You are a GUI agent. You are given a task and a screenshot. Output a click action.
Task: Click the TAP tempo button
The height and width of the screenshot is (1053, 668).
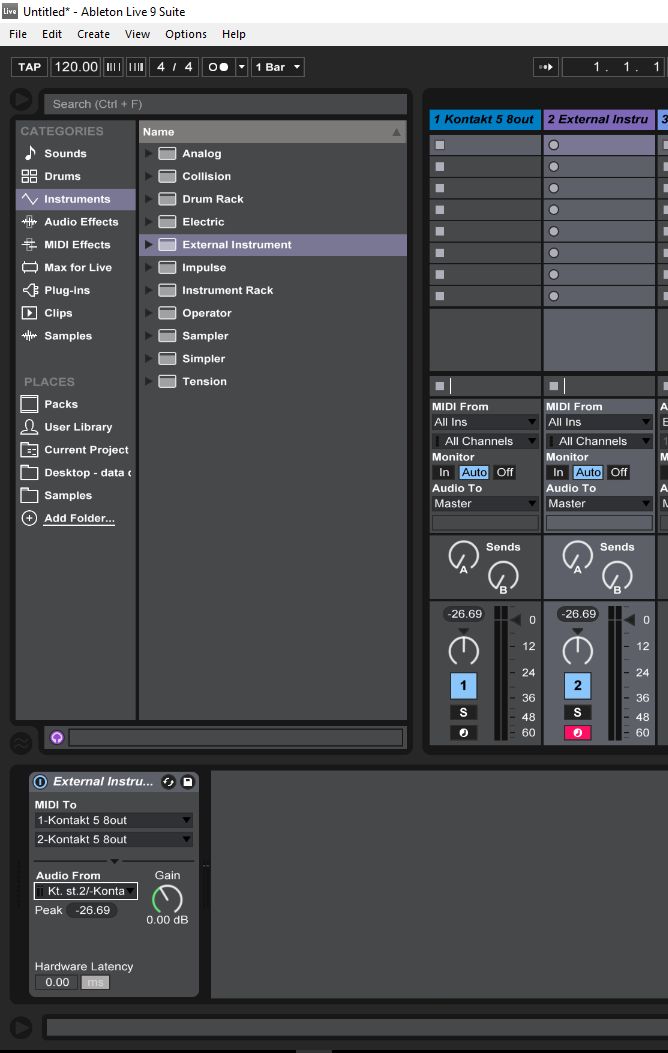click(30, 67)
